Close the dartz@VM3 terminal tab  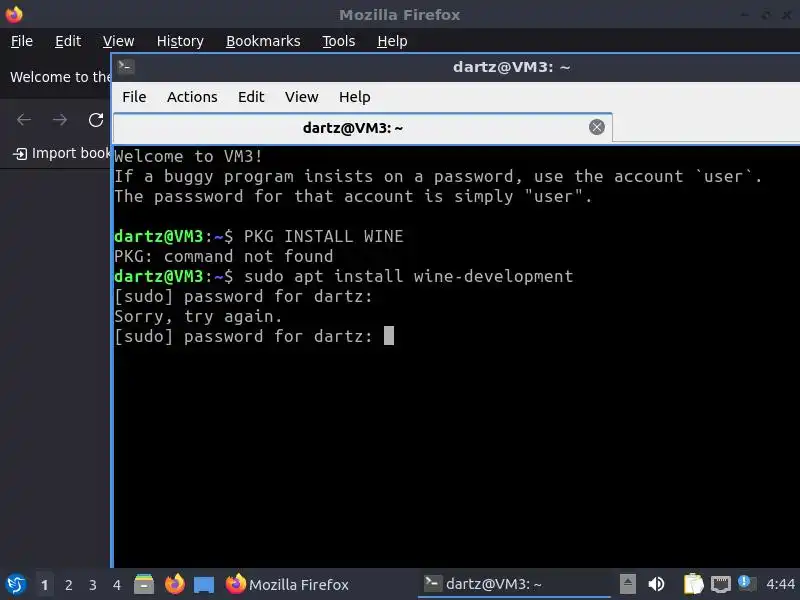click(596, 127)
